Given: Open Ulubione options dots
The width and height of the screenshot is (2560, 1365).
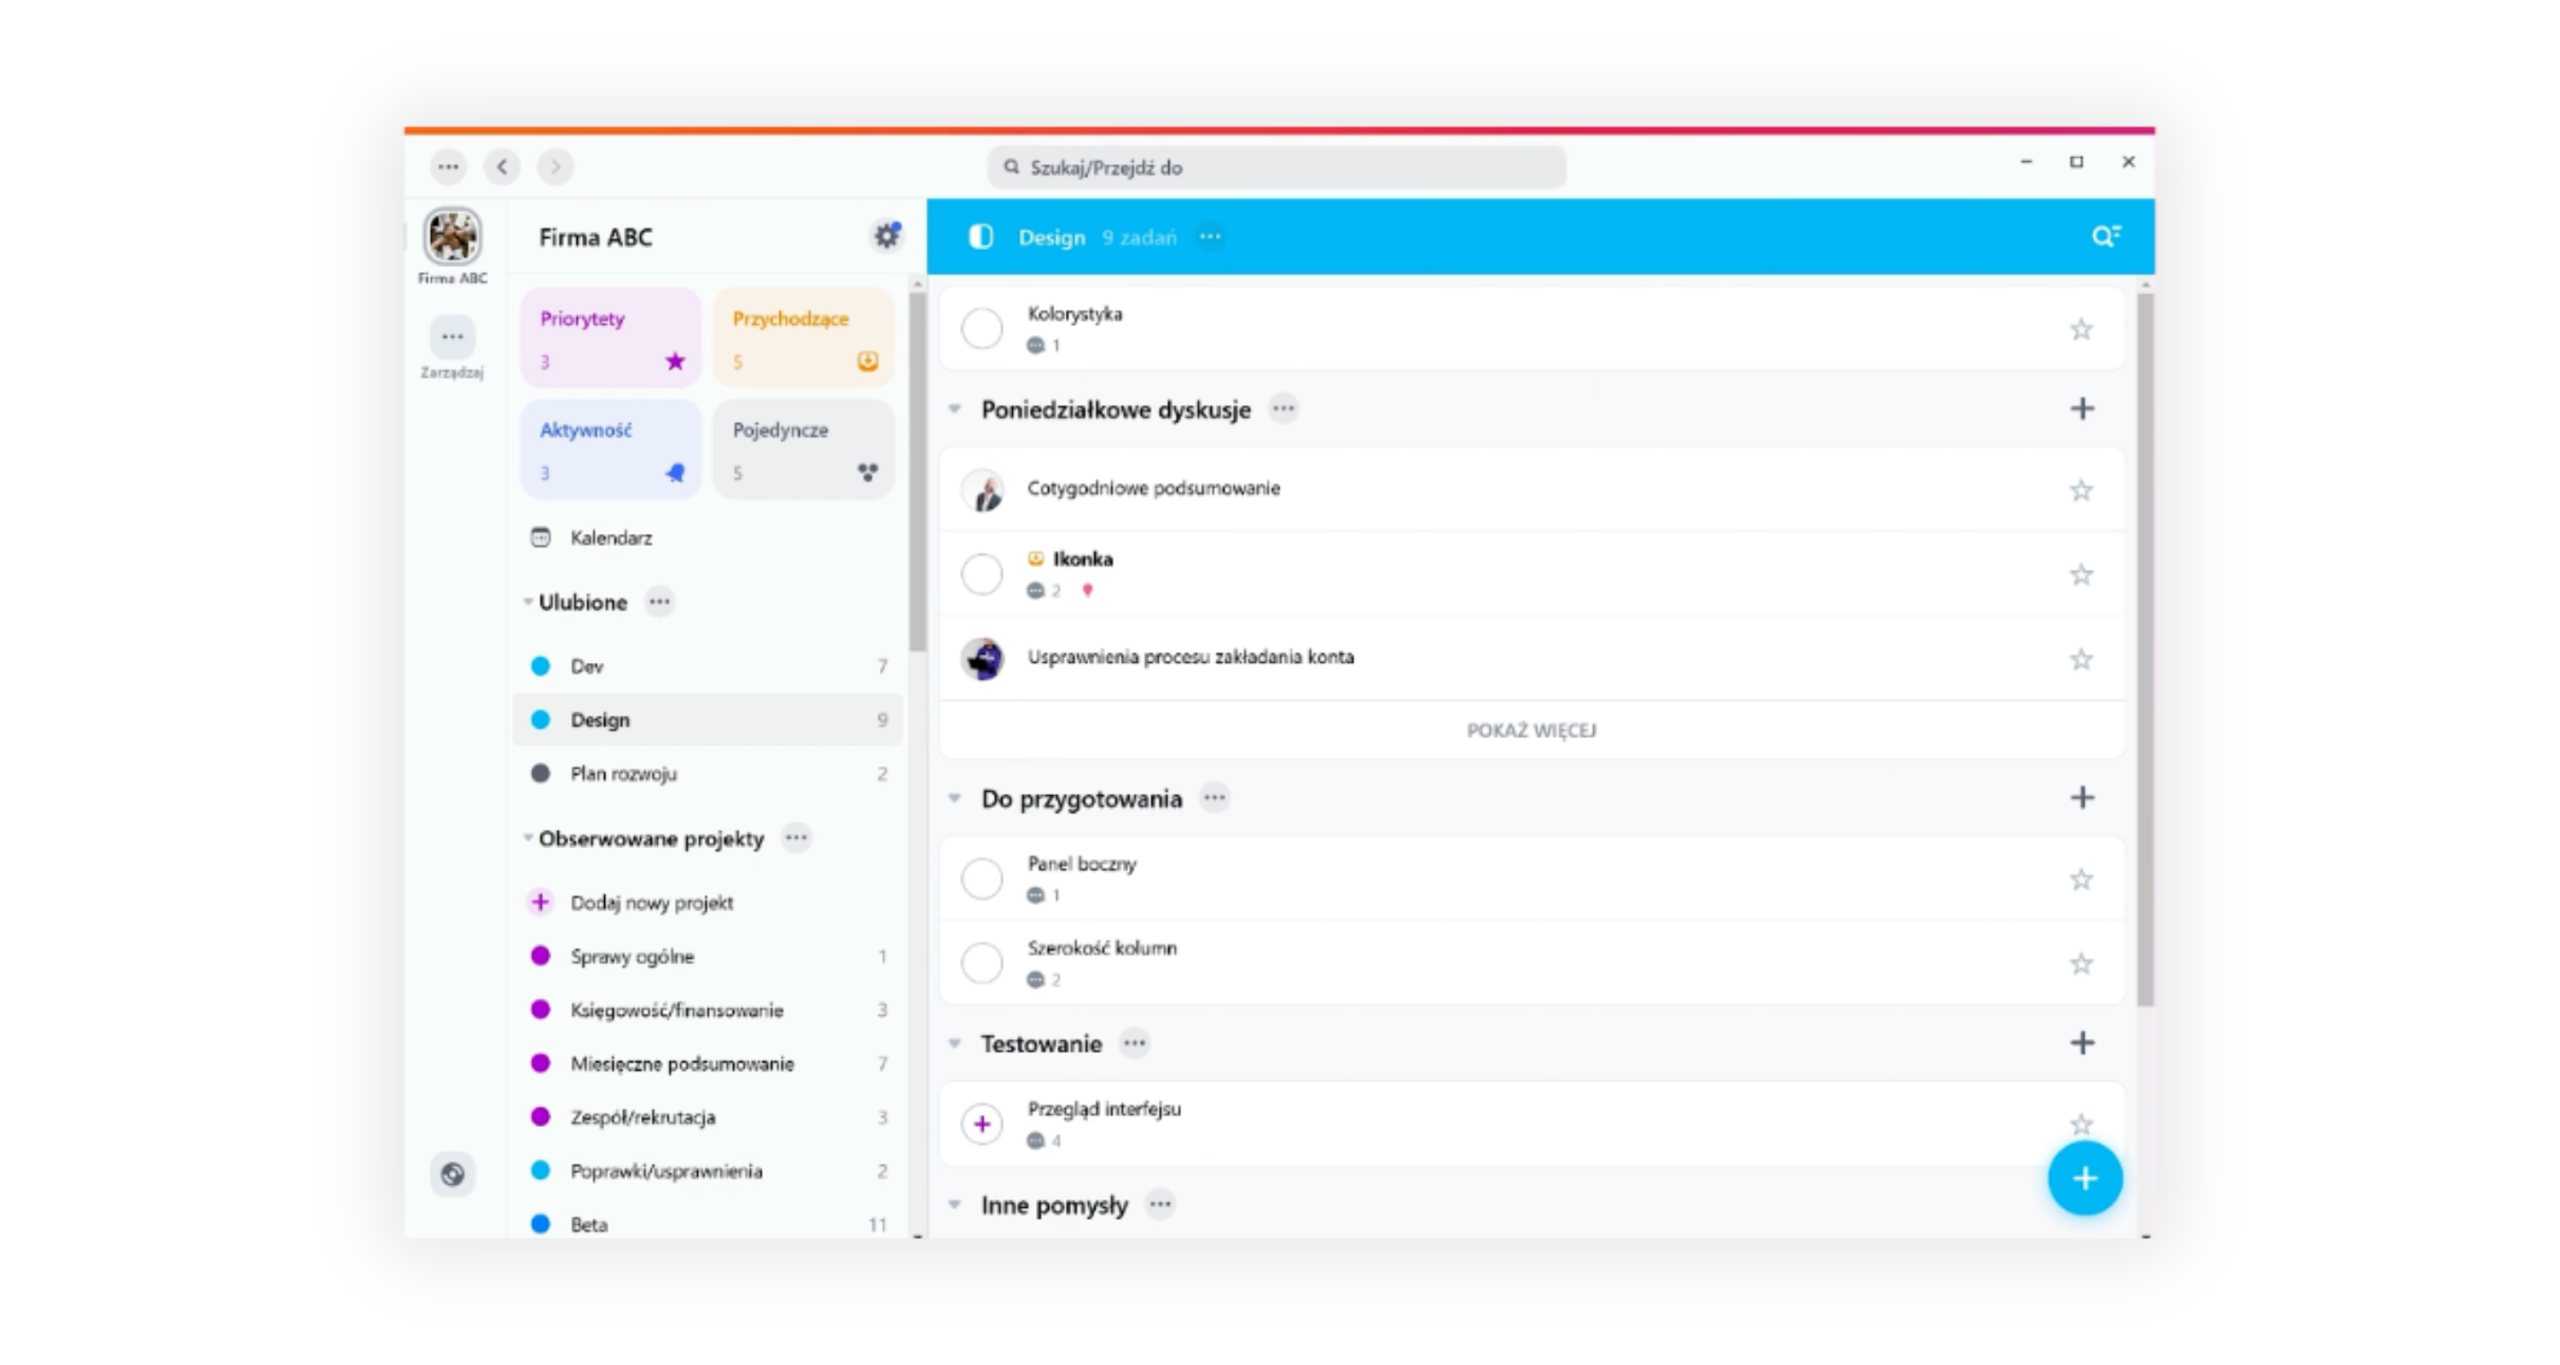Looking at the screenshot, I should click(x=659, y=601).
